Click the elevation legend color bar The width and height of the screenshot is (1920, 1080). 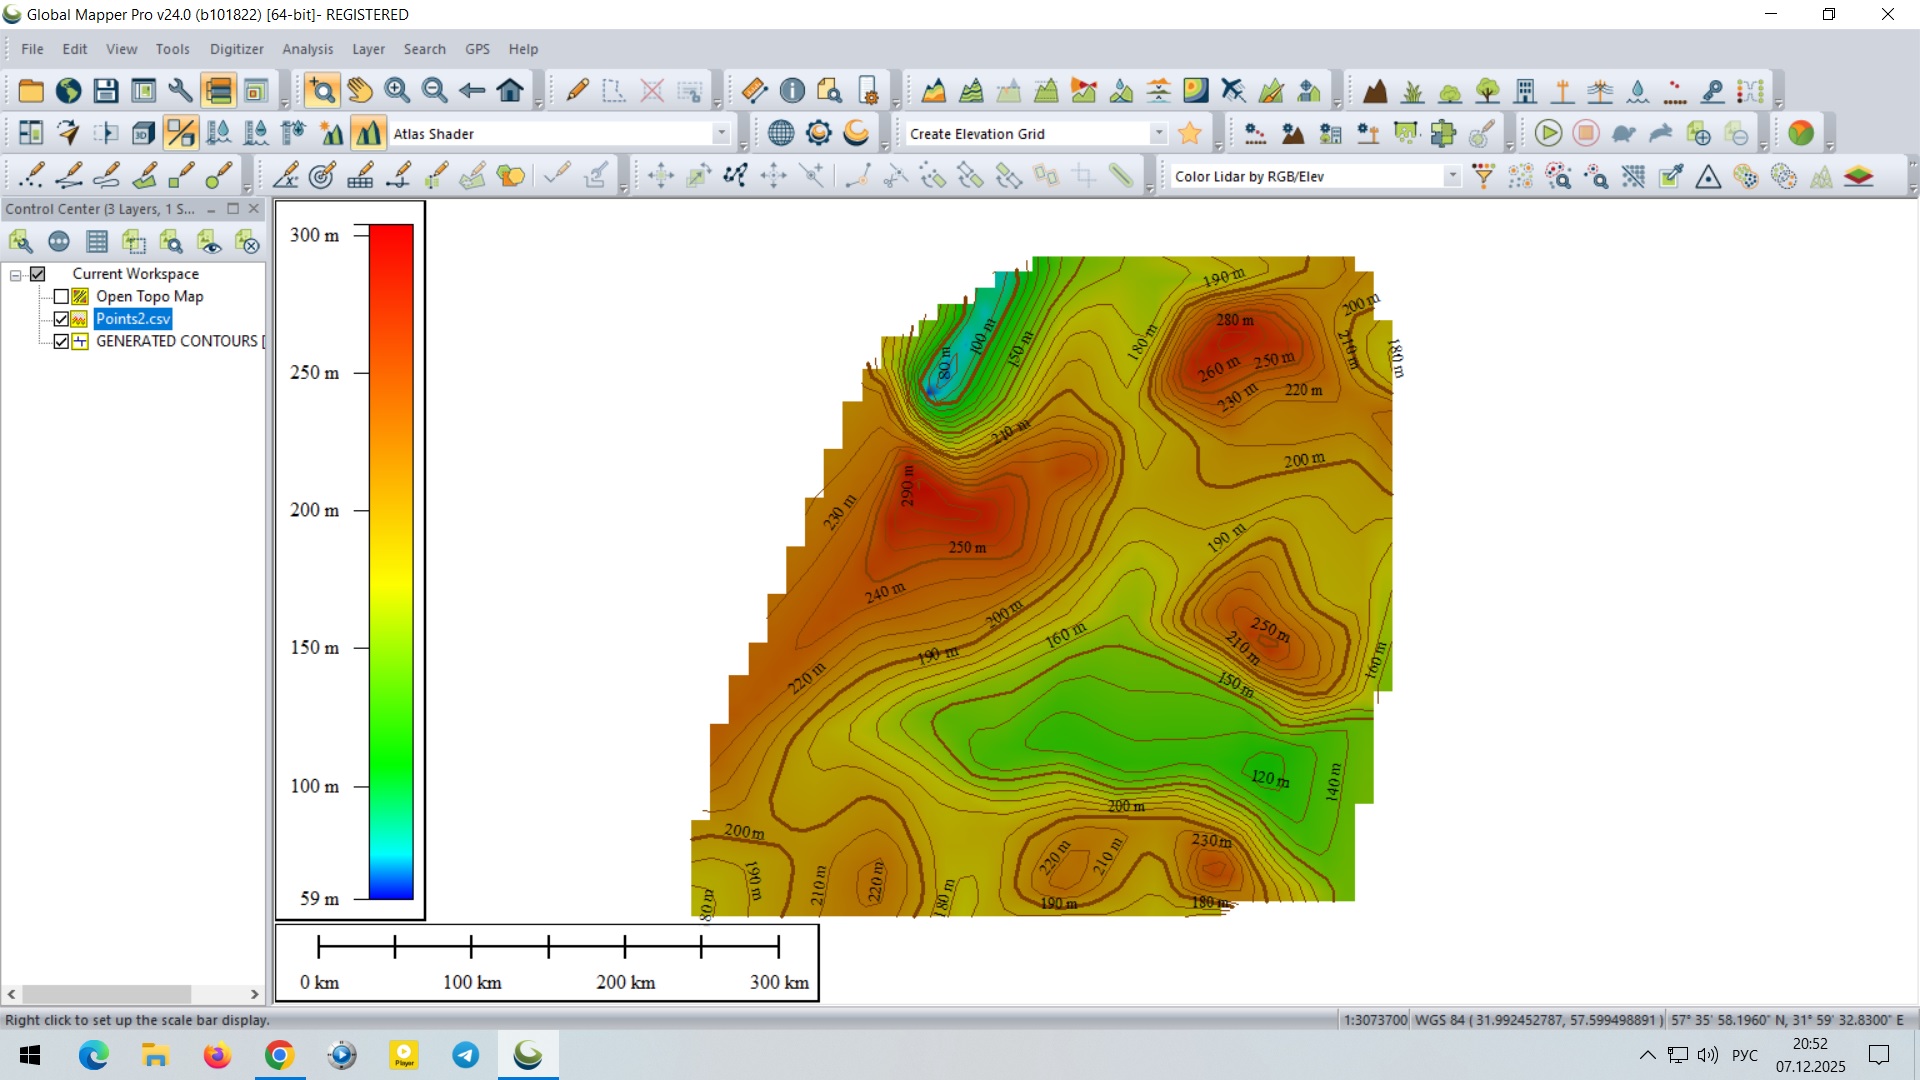(x=391, y=560)
